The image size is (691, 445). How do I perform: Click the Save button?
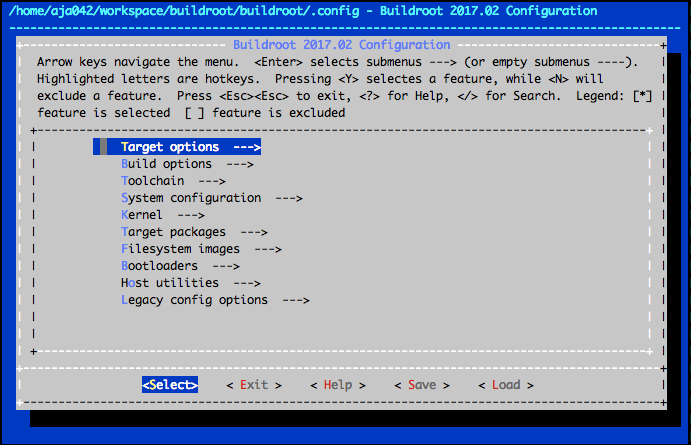[422, 385]
